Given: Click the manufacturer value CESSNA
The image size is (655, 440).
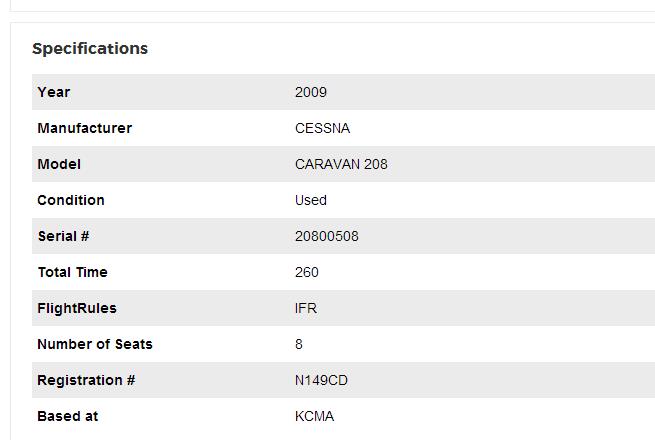Looking at the screenshot, I should pos(322,128).
